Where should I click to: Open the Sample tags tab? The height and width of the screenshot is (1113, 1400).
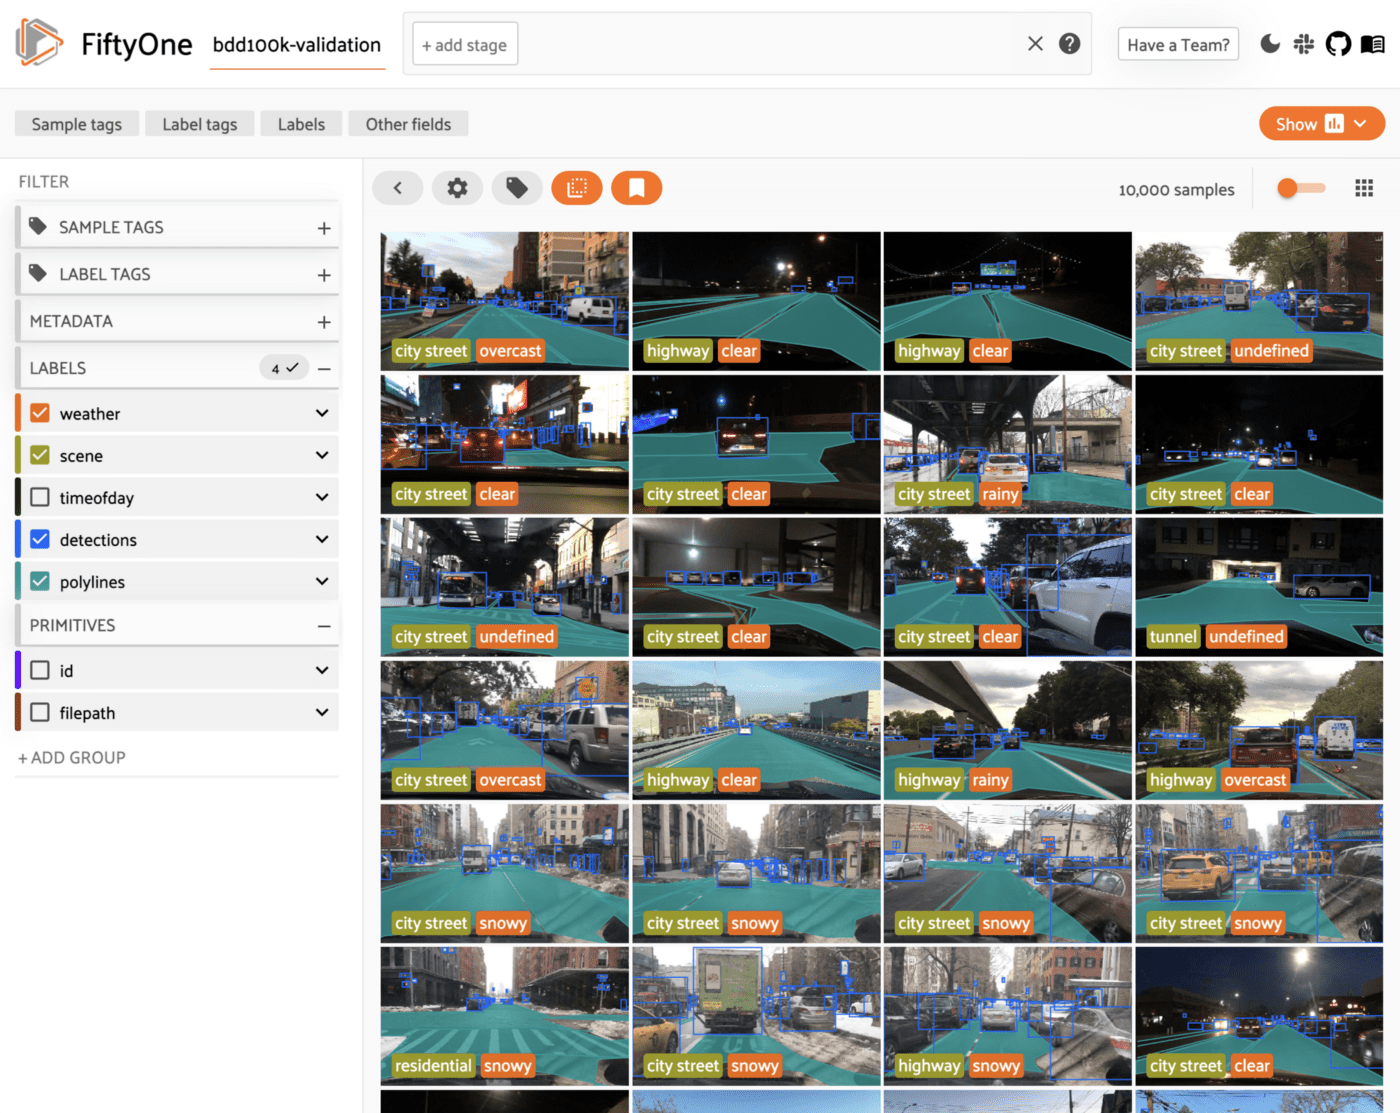77,124
